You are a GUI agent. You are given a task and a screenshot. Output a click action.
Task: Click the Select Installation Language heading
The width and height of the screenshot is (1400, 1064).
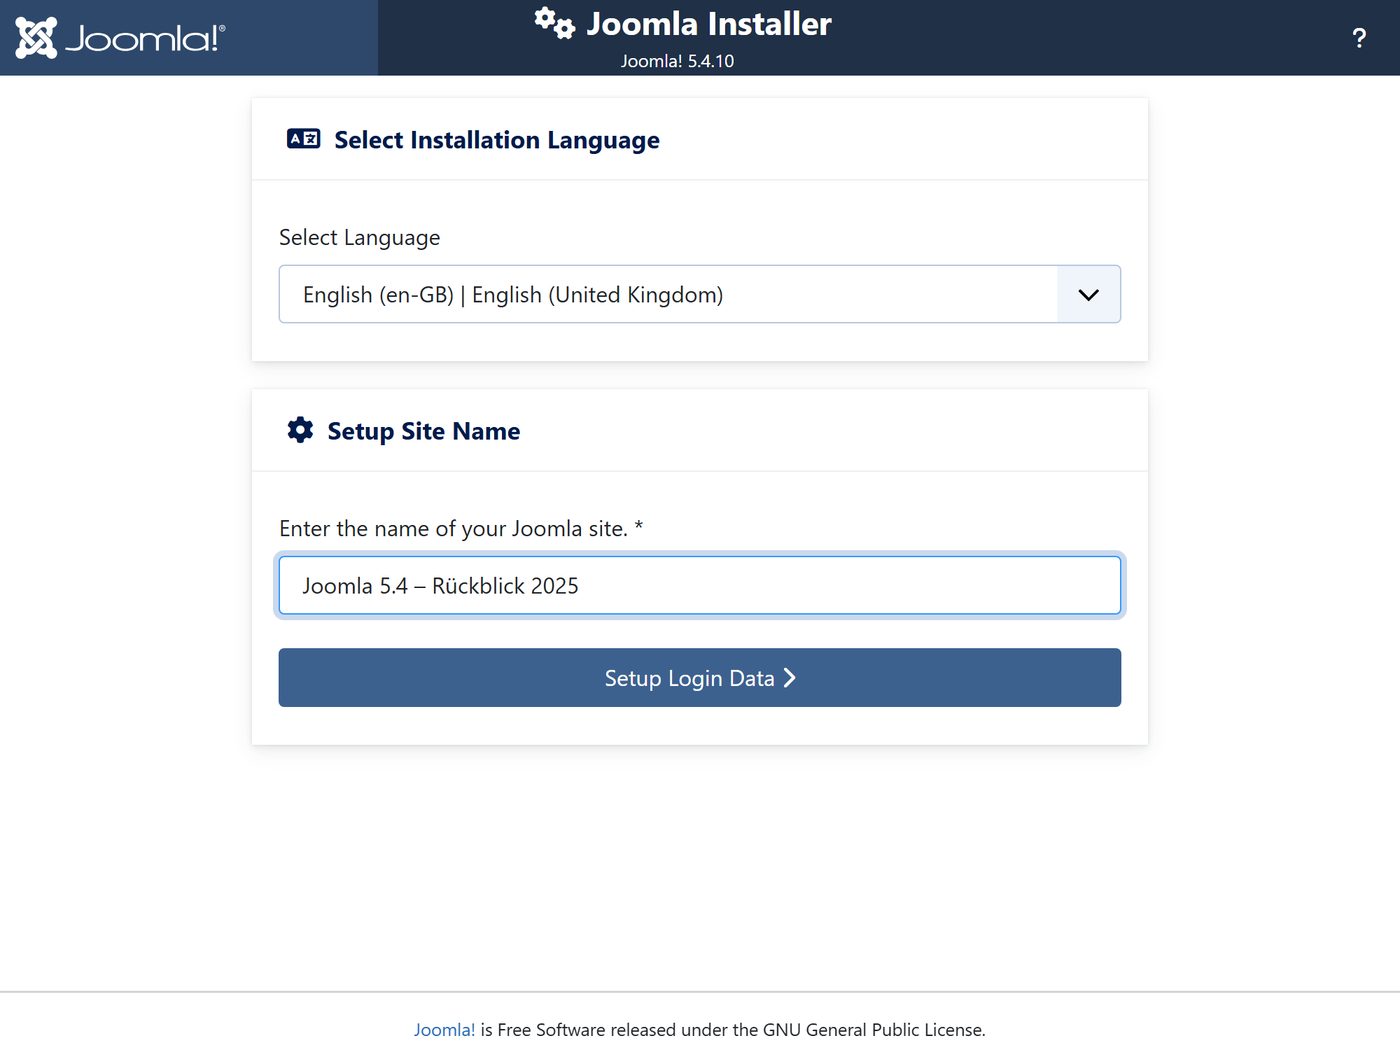pyautogui.click(x=497, y=140)
